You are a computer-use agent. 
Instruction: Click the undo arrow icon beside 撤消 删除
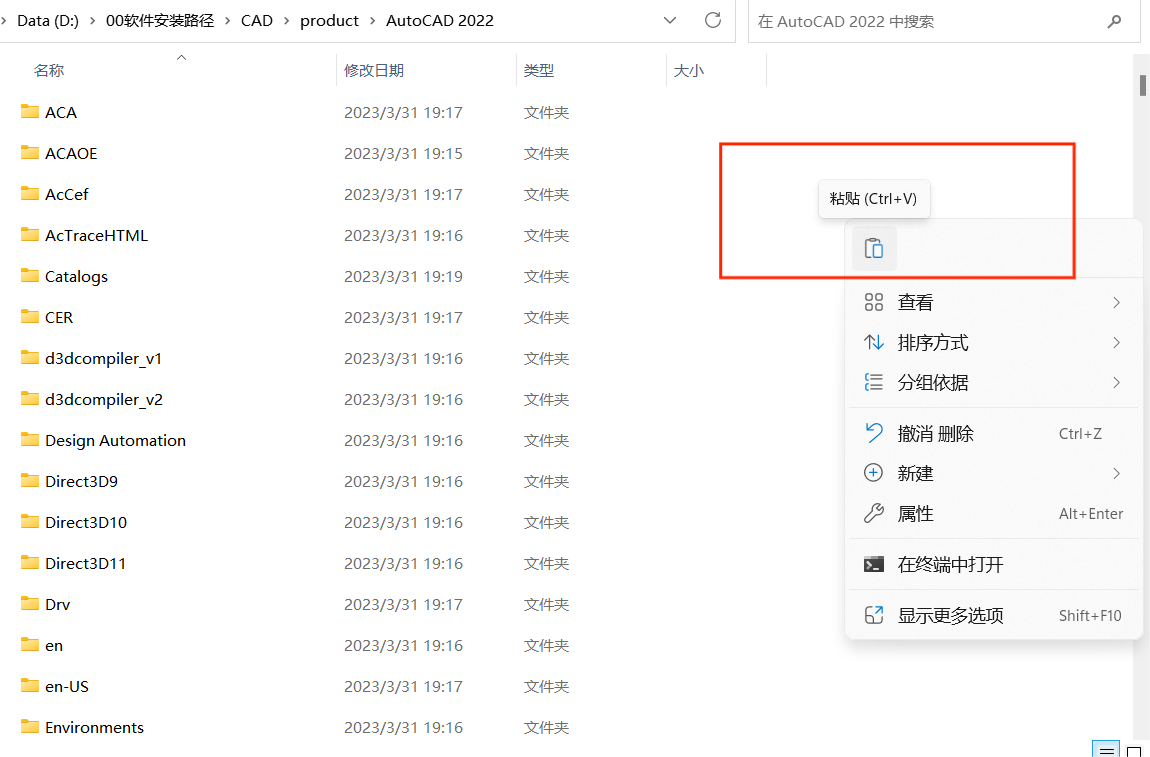[x=874, y=432]
